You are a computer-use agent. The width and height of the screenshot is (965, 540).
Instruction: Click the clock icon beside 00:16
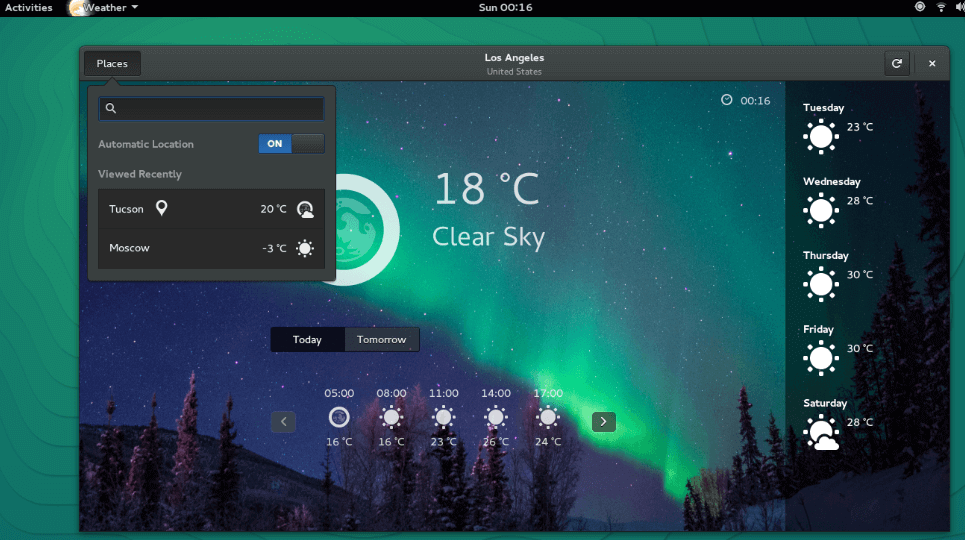[727, 100]
